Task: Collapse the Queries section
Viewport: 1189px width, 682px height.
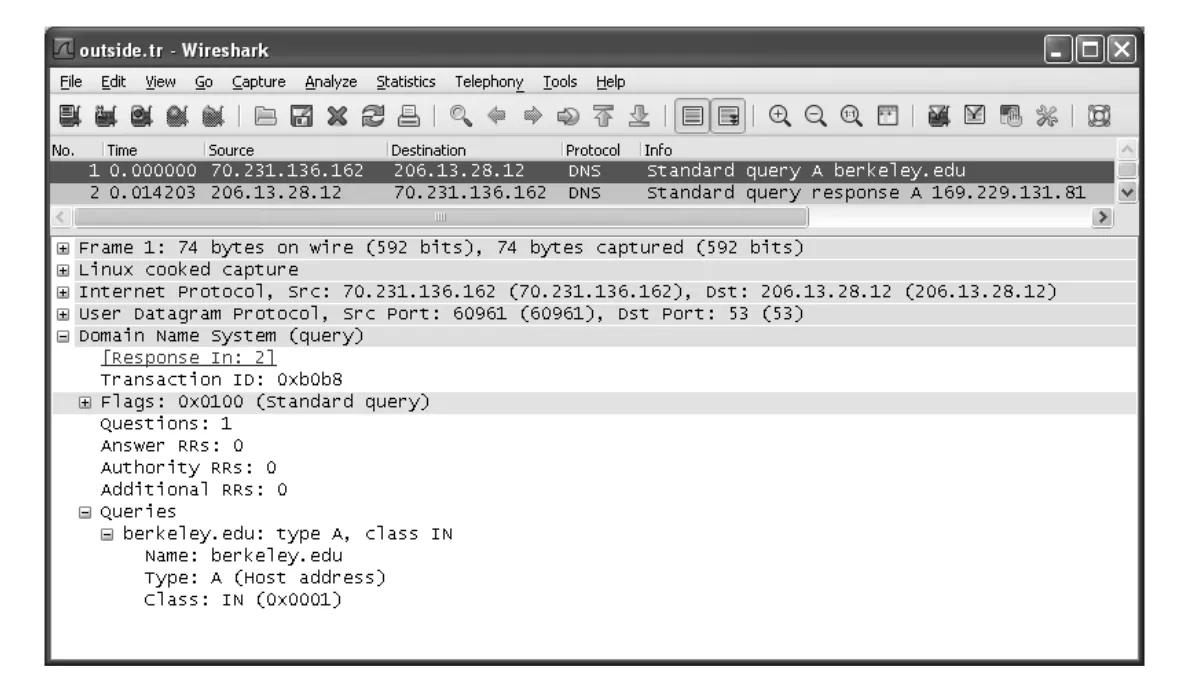Action: [85, 512]
